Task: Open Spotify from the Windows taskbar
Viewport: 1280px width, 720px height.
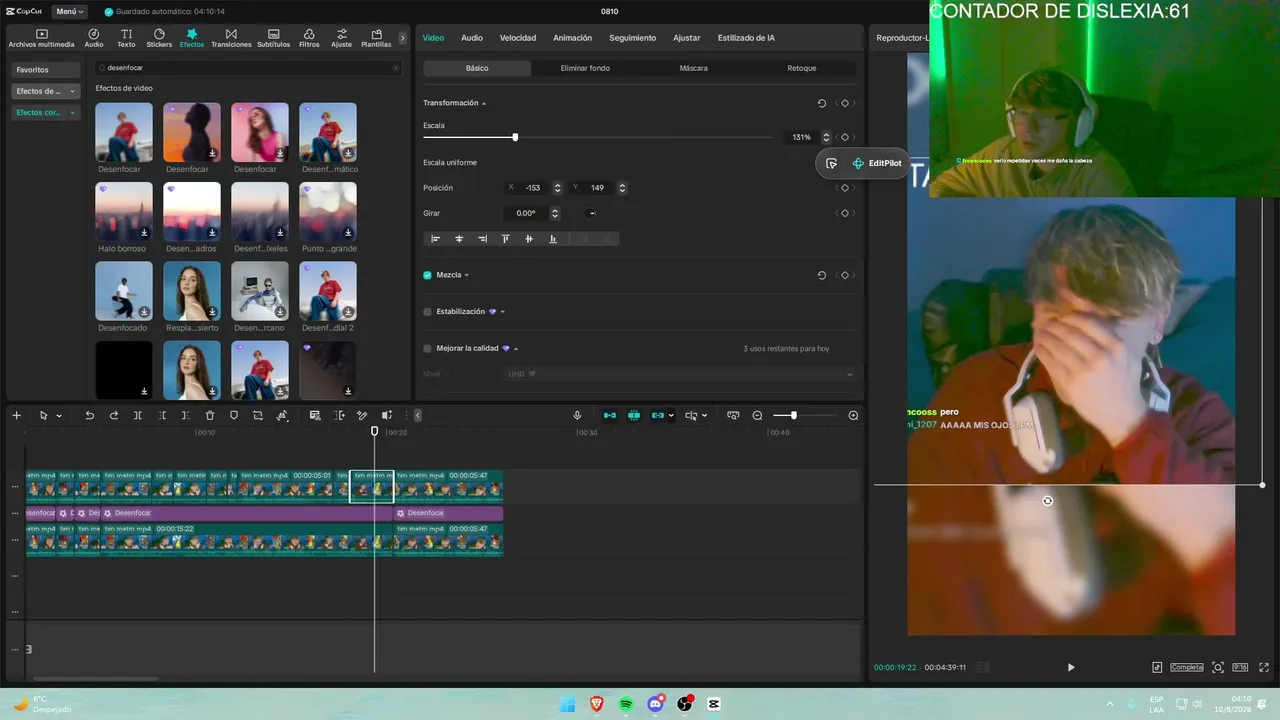Action: click(x=626, y=704)
